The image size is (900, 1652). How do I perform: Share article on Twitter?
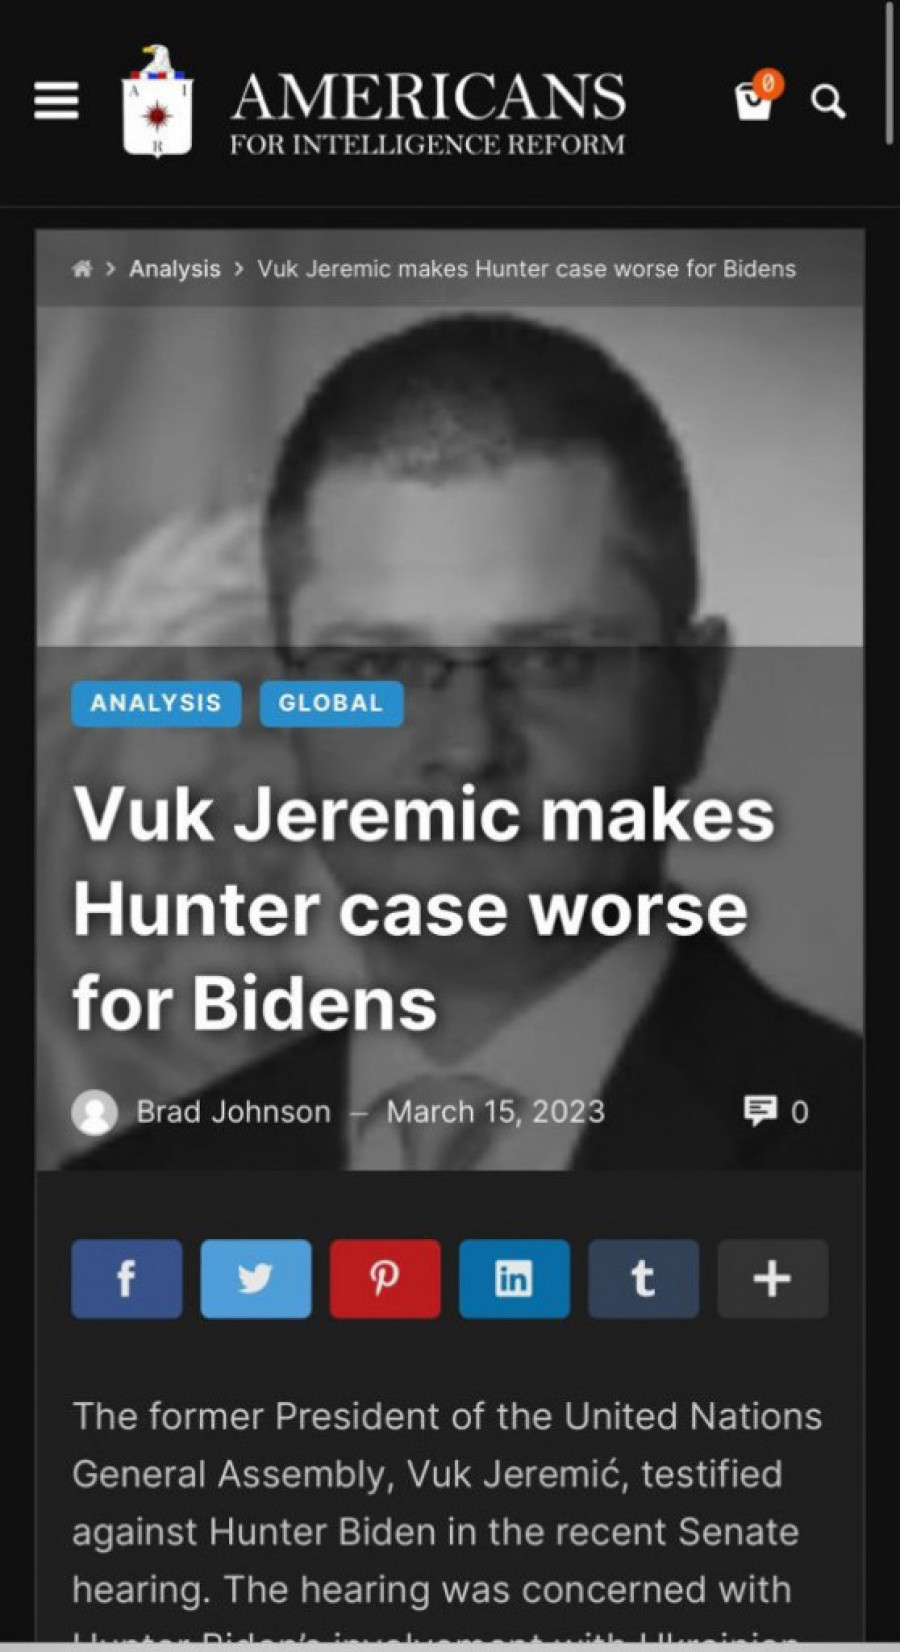(256, 1278)
